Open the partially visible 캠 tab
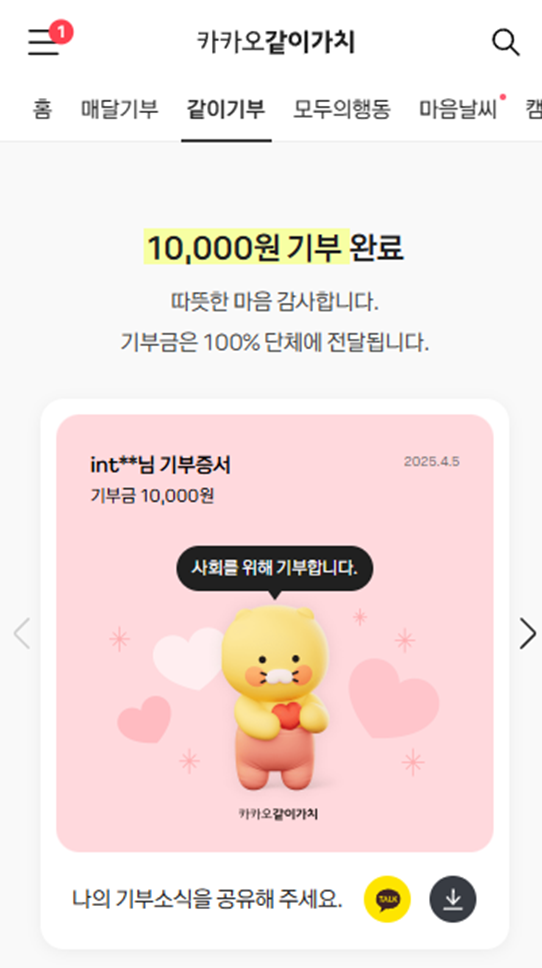The width and height of the screenshot is (542, 968). 533,109
